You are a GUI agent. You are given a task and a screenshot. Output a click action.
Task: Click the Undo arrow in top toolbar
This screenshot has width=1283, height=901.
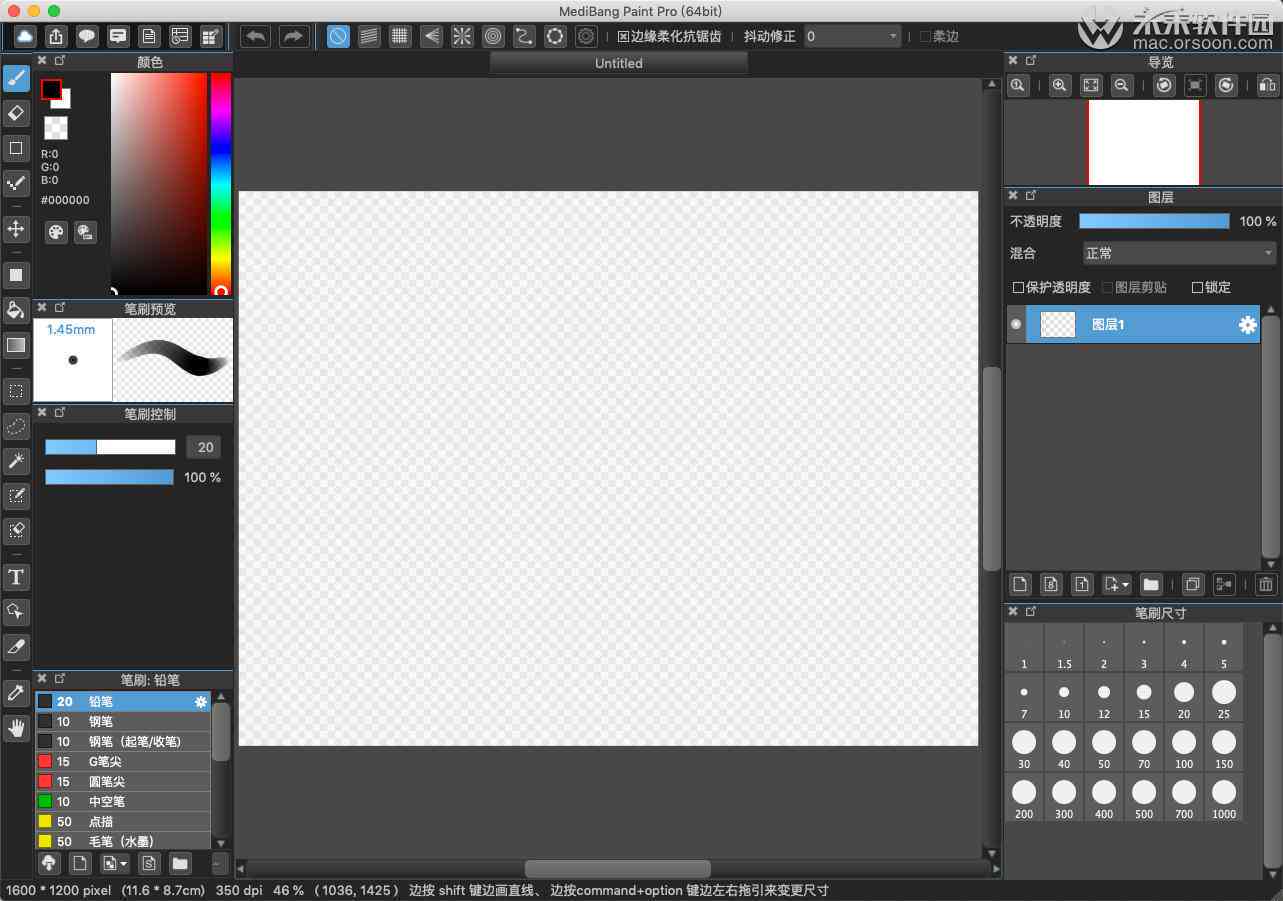(x=256, y=36)
